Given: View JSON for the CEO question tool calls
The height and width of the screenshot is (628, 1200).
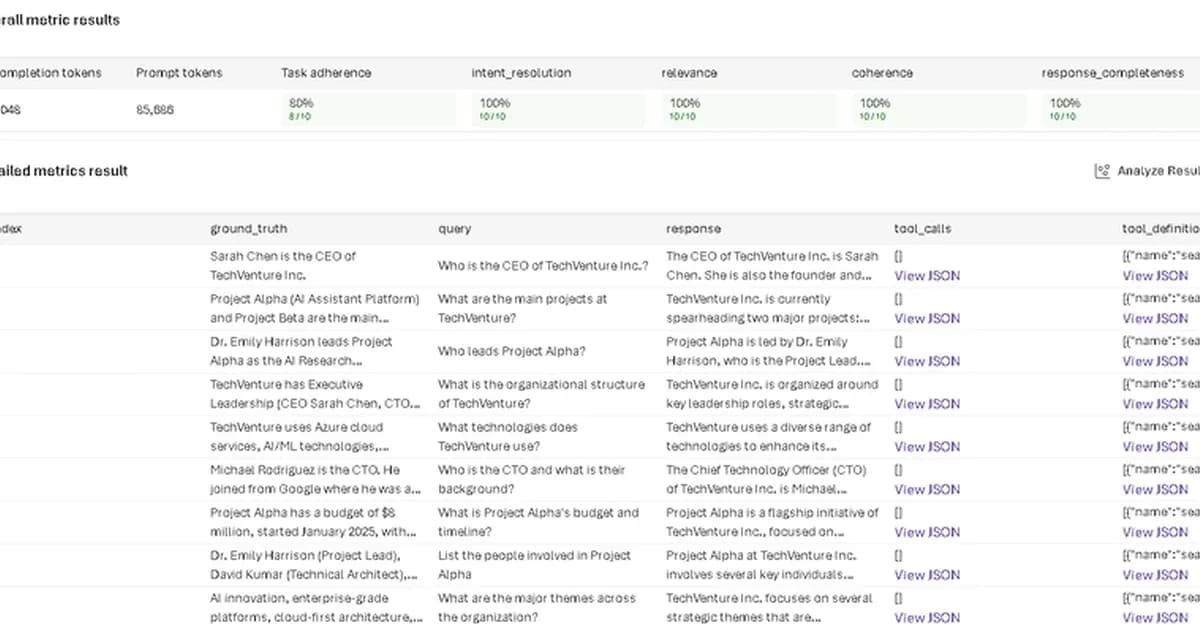Looking at the screenshot, I should point(926,275).
